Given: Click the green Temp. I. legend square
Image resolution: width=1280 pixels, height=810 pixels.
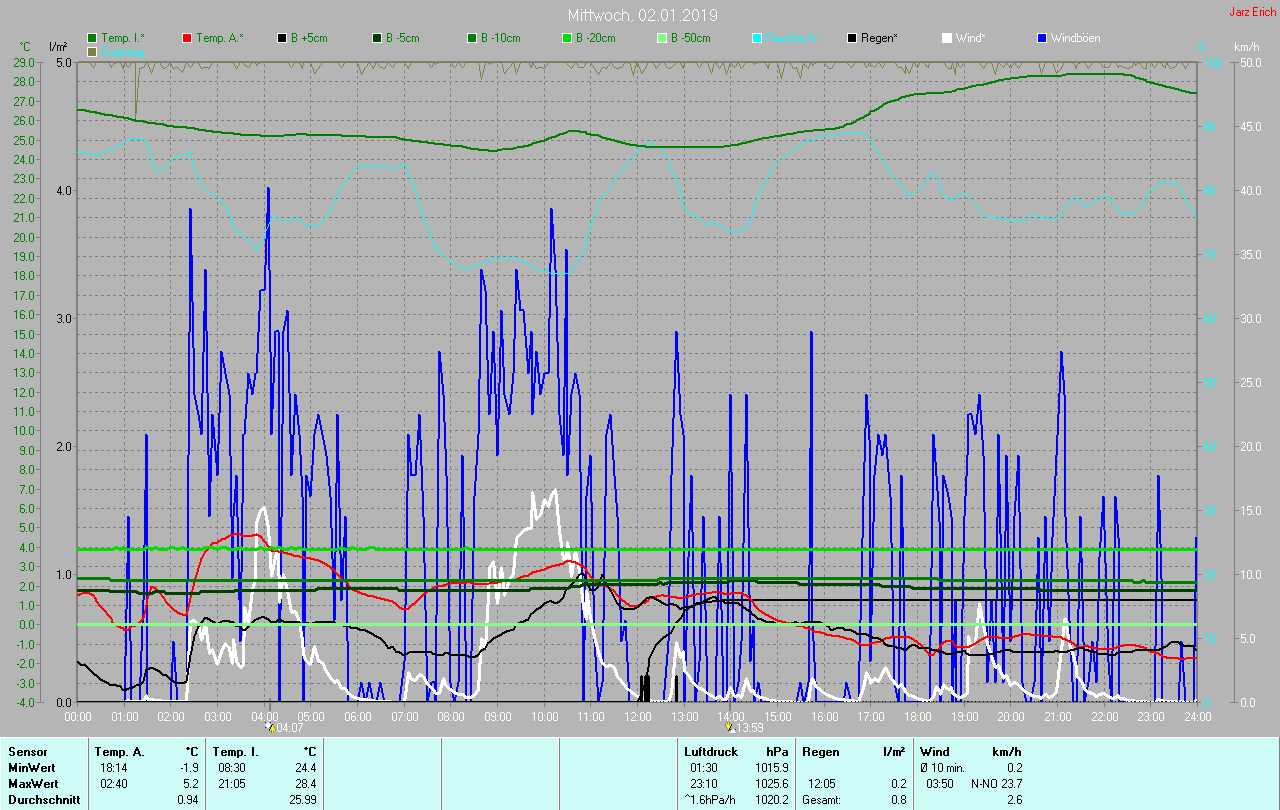Looking at the screenshot, I should click(x=92, y=38).
